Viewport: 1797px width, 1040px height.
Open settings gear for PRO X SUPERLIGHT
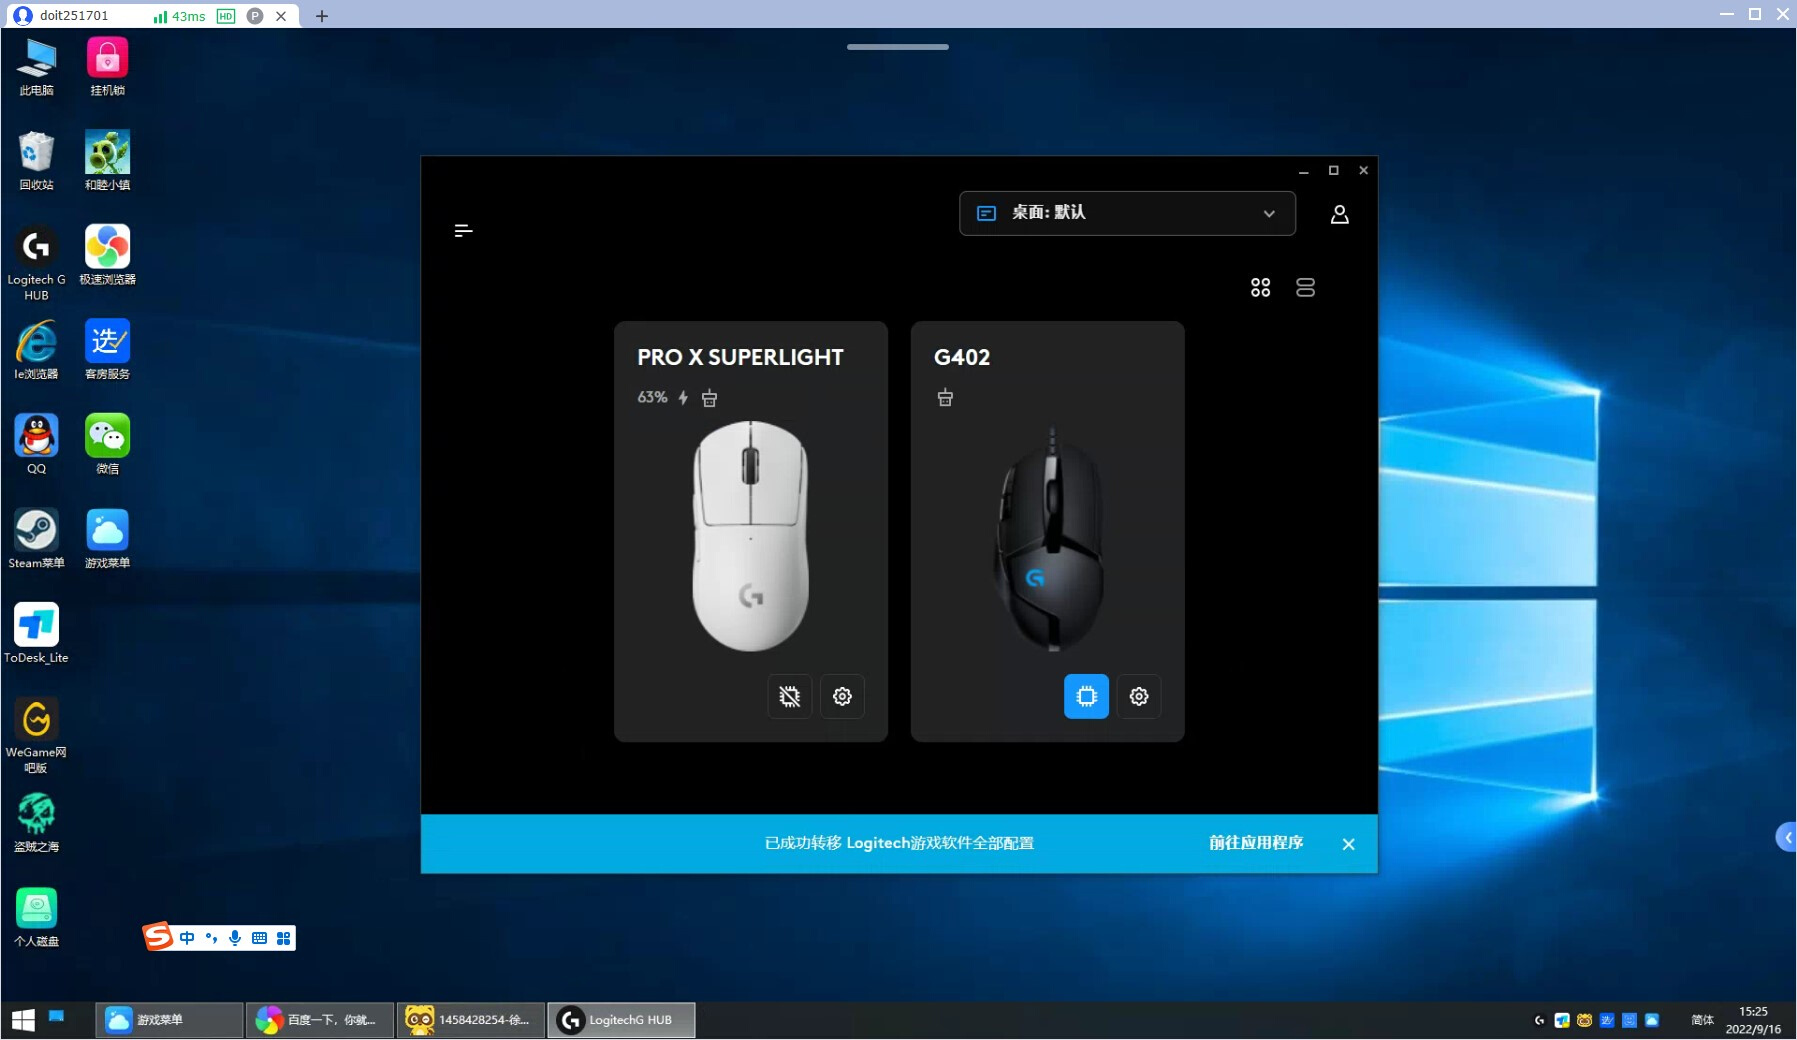click(842, 696)
